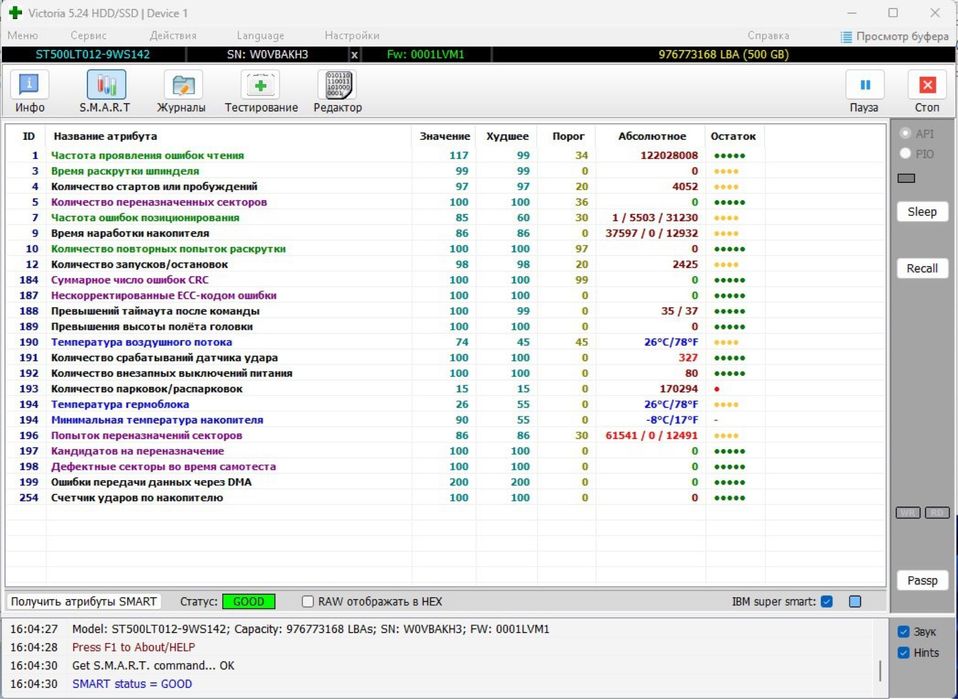Select row Количество парковок/распарковок

tap(445, 389)
